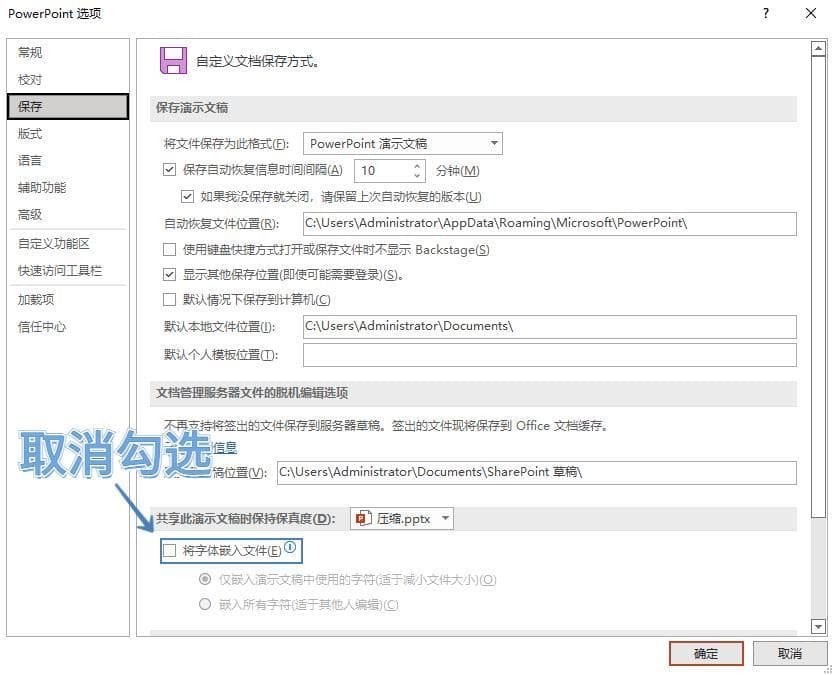This screenshot has height=675, width=834.
Task: Open 快速访问工具栏 category
Action: 68,270
